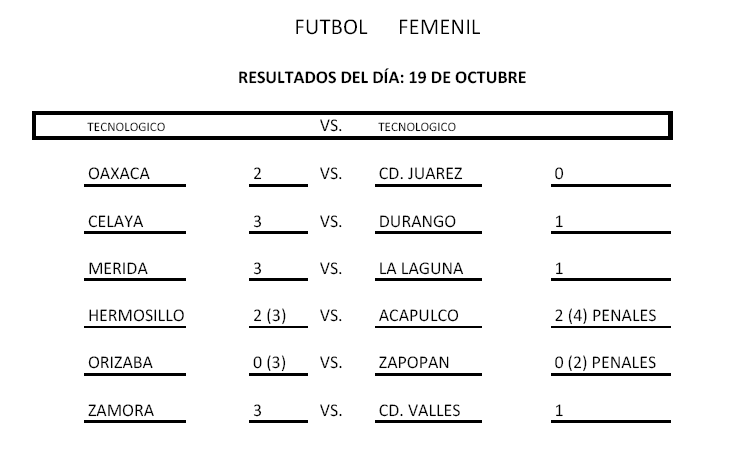743x467 pixels.
Task: Select the RESULTADOS DEL DÍA heading
Action: [x=382, y=77]
